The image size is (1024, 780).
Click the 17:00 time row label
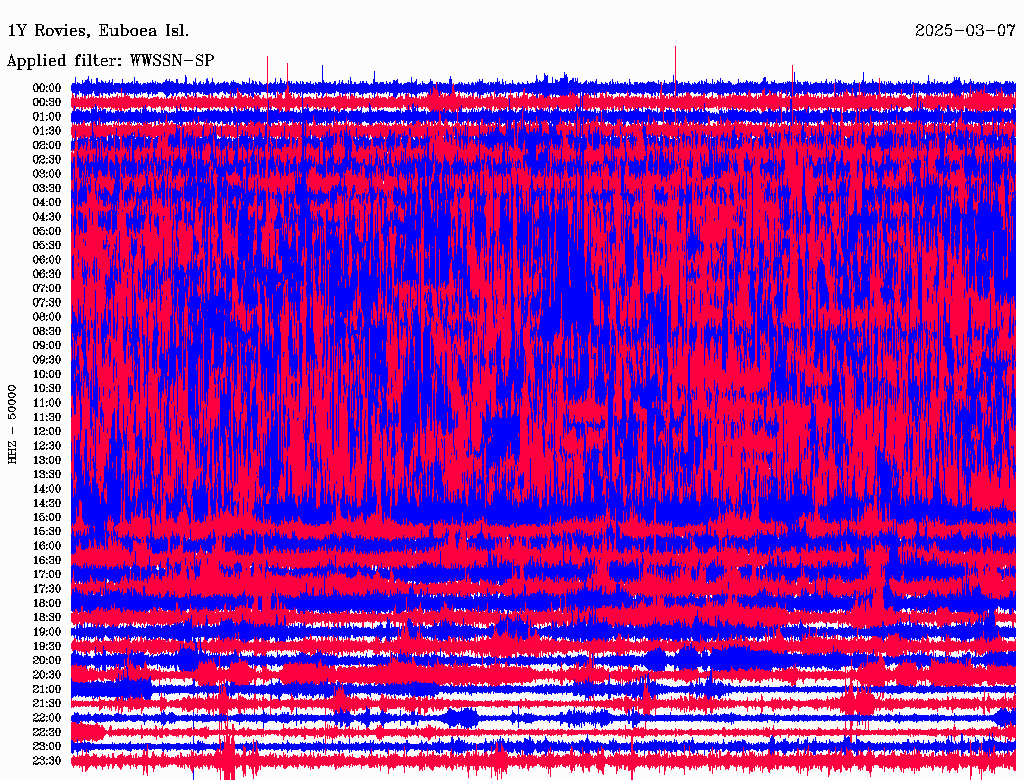click(x=47, y=574)
